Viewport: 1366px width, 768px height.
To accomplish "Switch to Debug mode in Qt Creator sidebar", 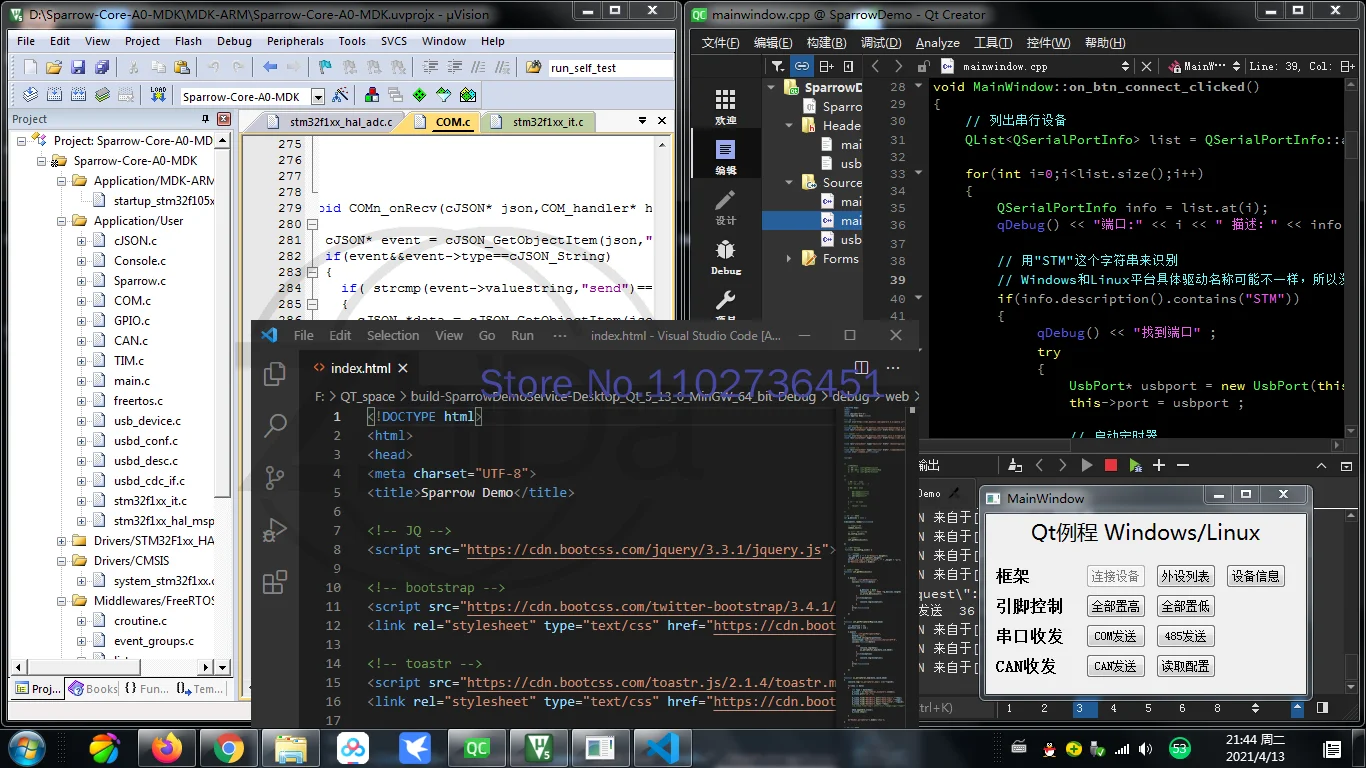I will pyautogui.click(x=726, y=255).
